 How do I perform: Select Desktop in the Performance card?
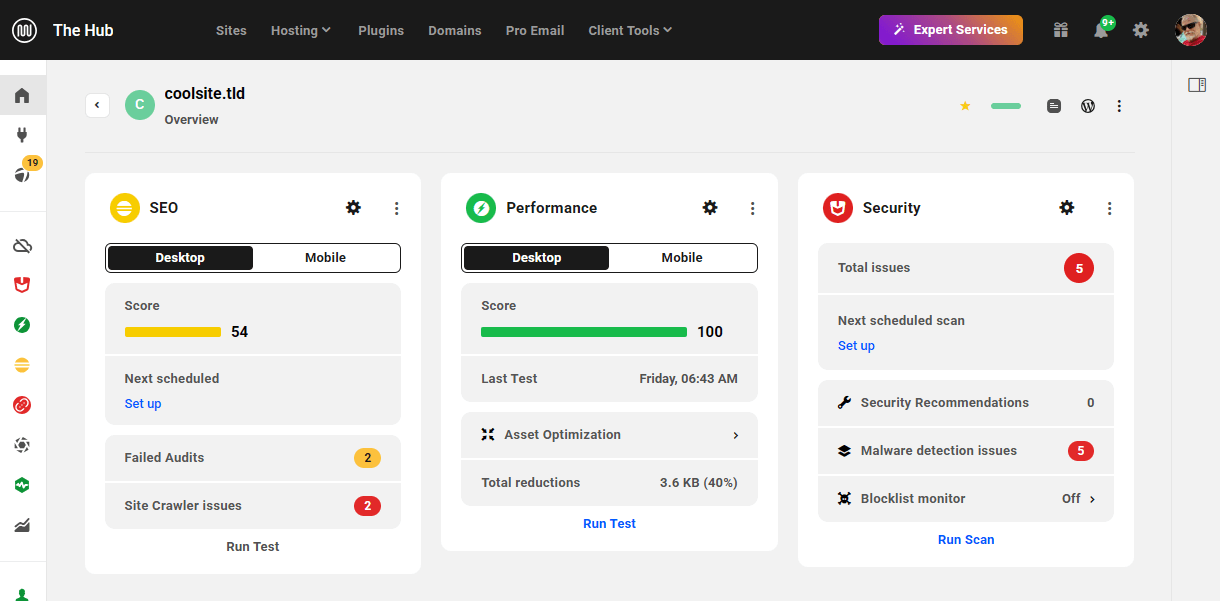pos(537,258)
